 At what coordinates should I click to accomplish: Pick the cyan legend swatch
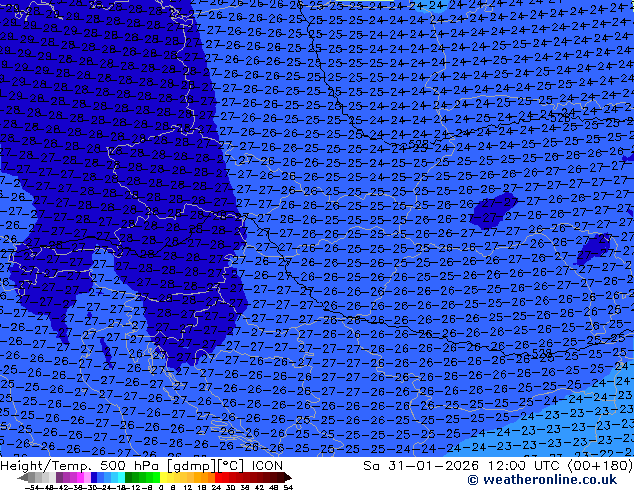click(x=121, y=477)
